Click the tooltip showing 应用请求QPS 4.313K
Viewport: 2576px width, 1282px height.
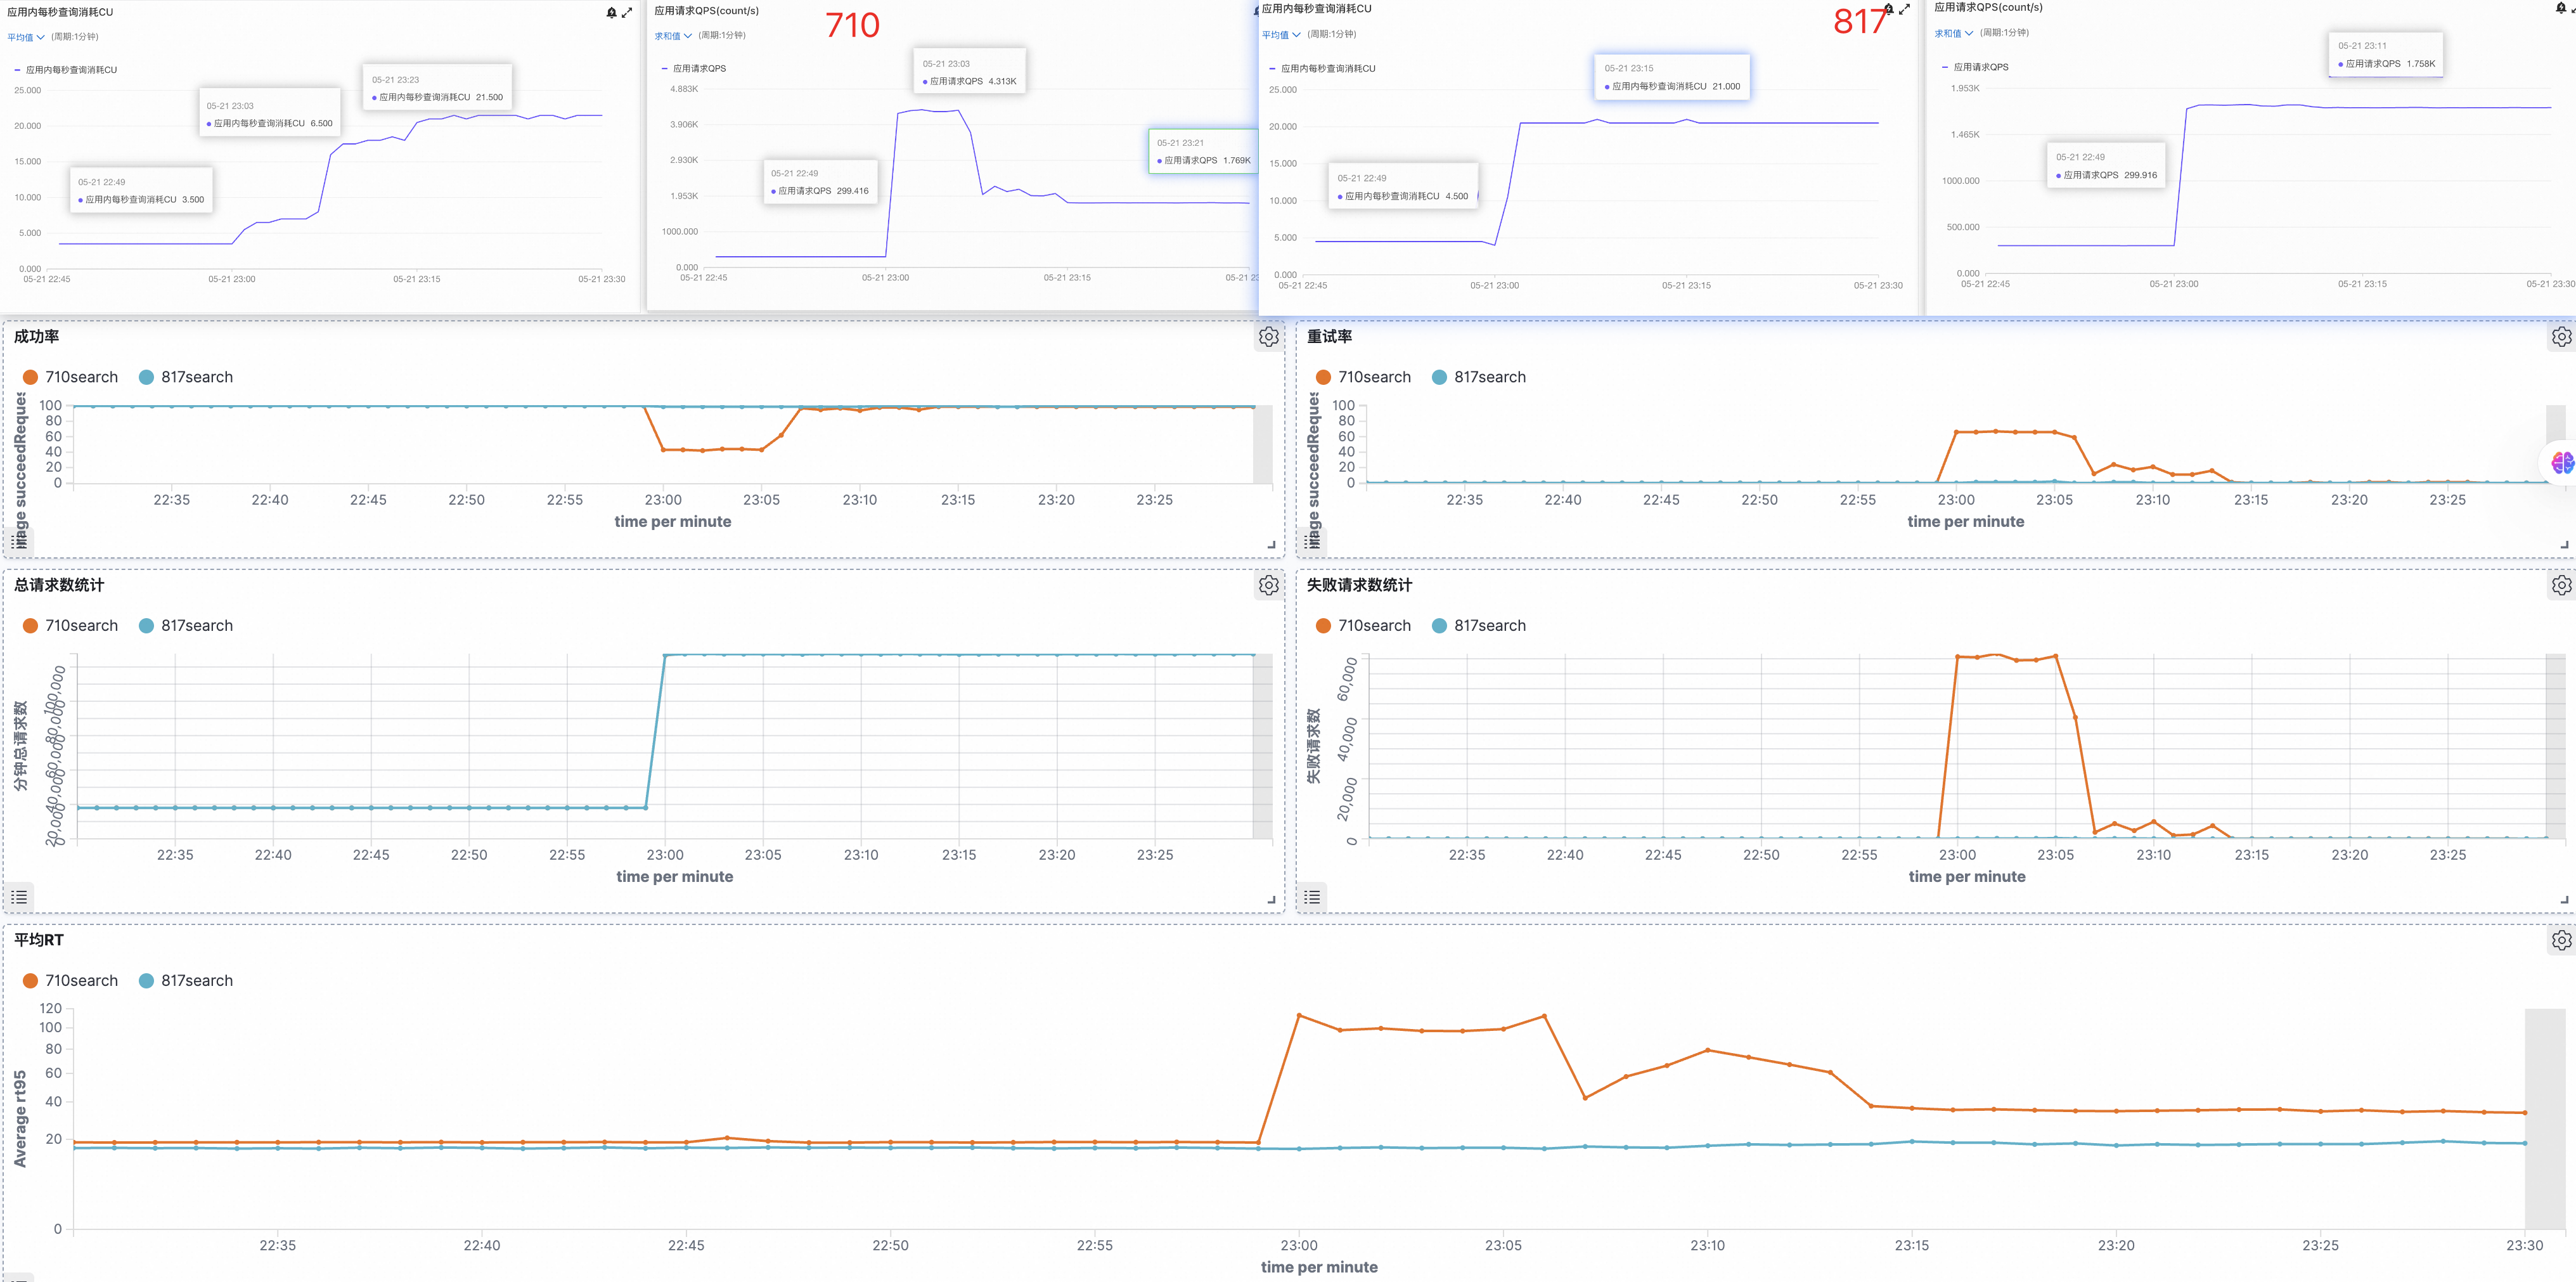(x=969, y=72)
